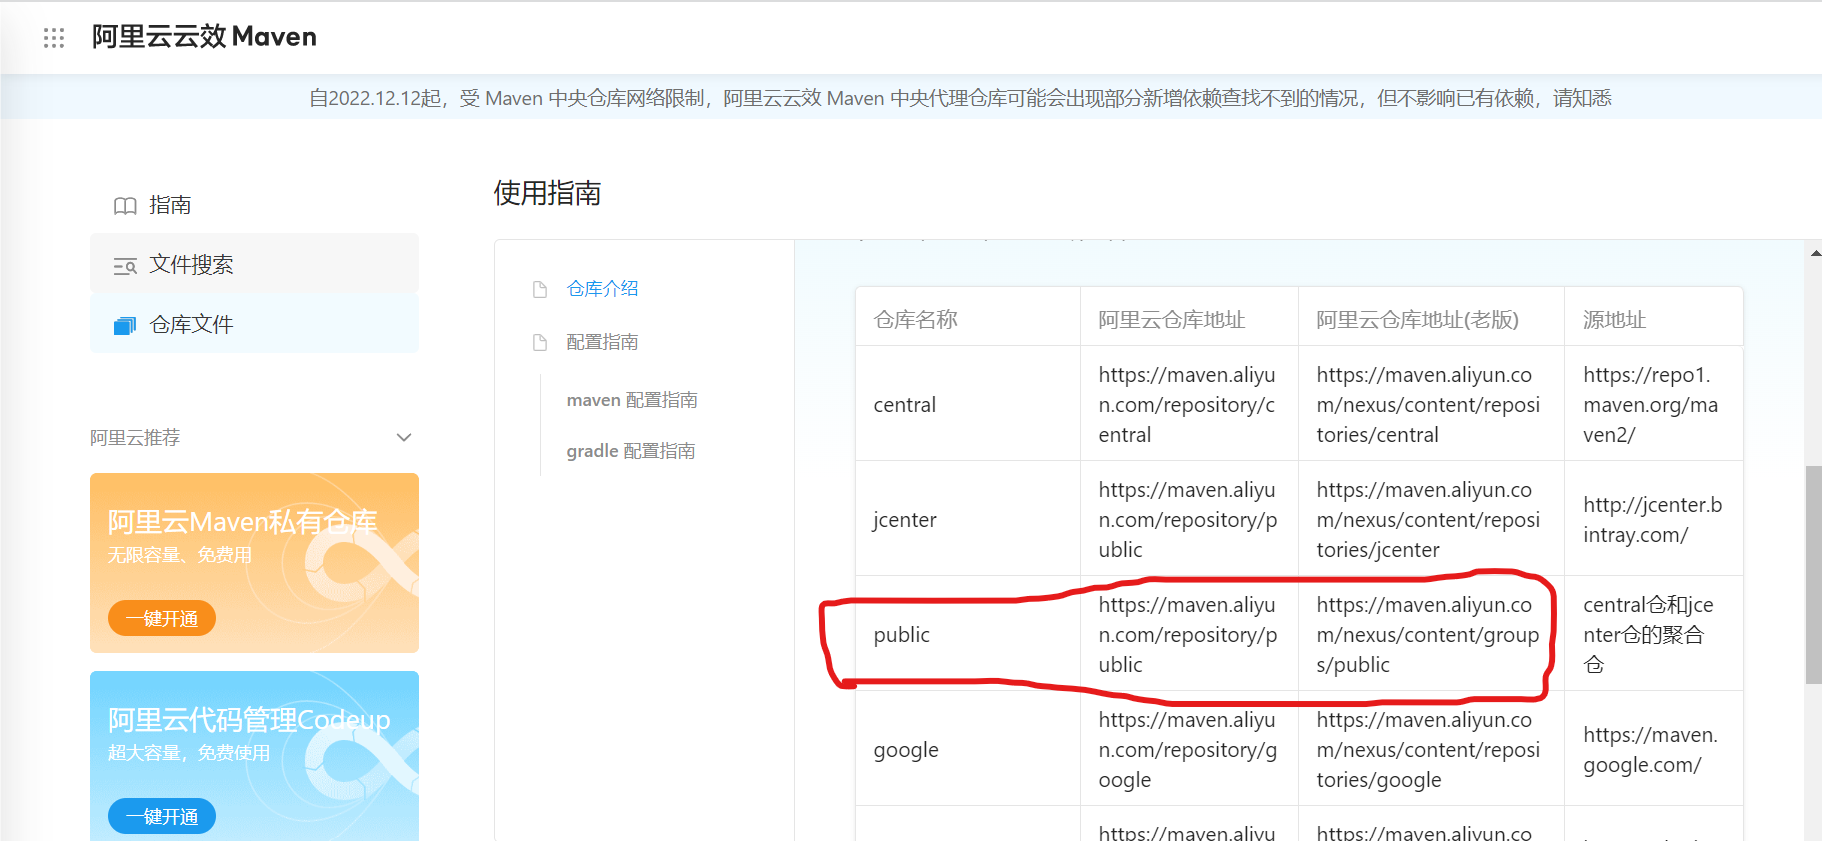Image resolution: width=1822 pixels, height=841 pixels.
Task: Click the 2022.12.12 notice banner text
Action: (960, 98)
